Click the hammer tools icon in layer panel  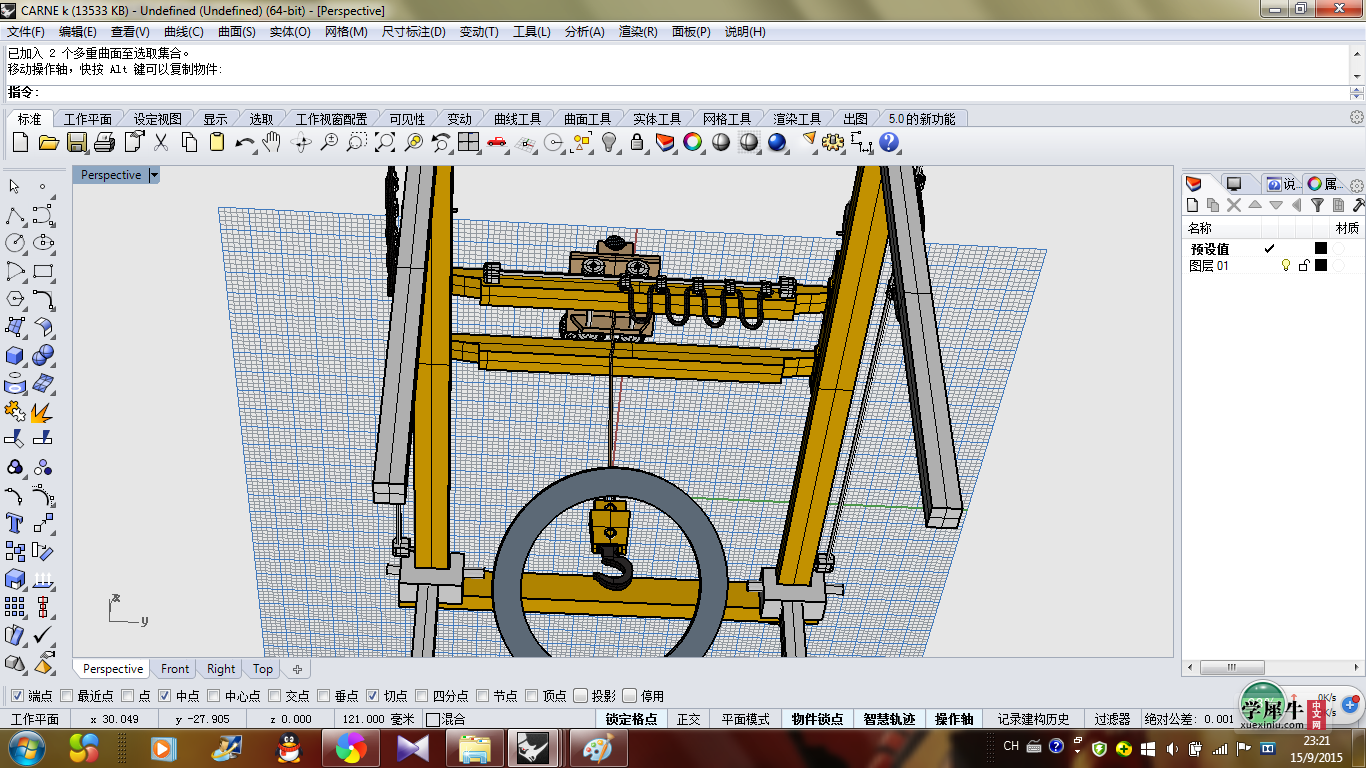click(x=1358, y=205)
